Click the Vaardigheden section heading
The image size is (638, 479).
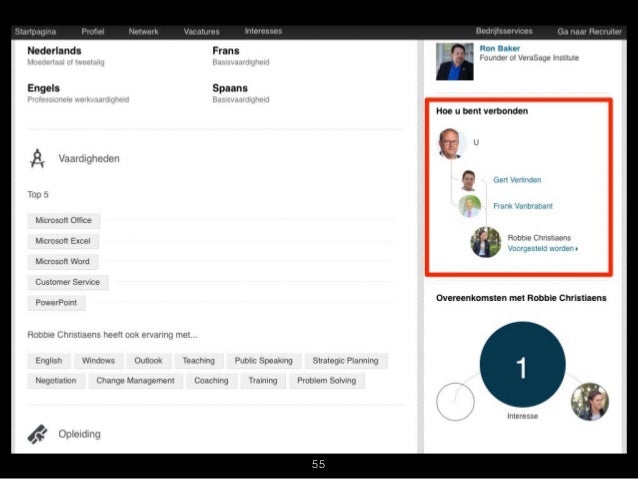(89, 159)
